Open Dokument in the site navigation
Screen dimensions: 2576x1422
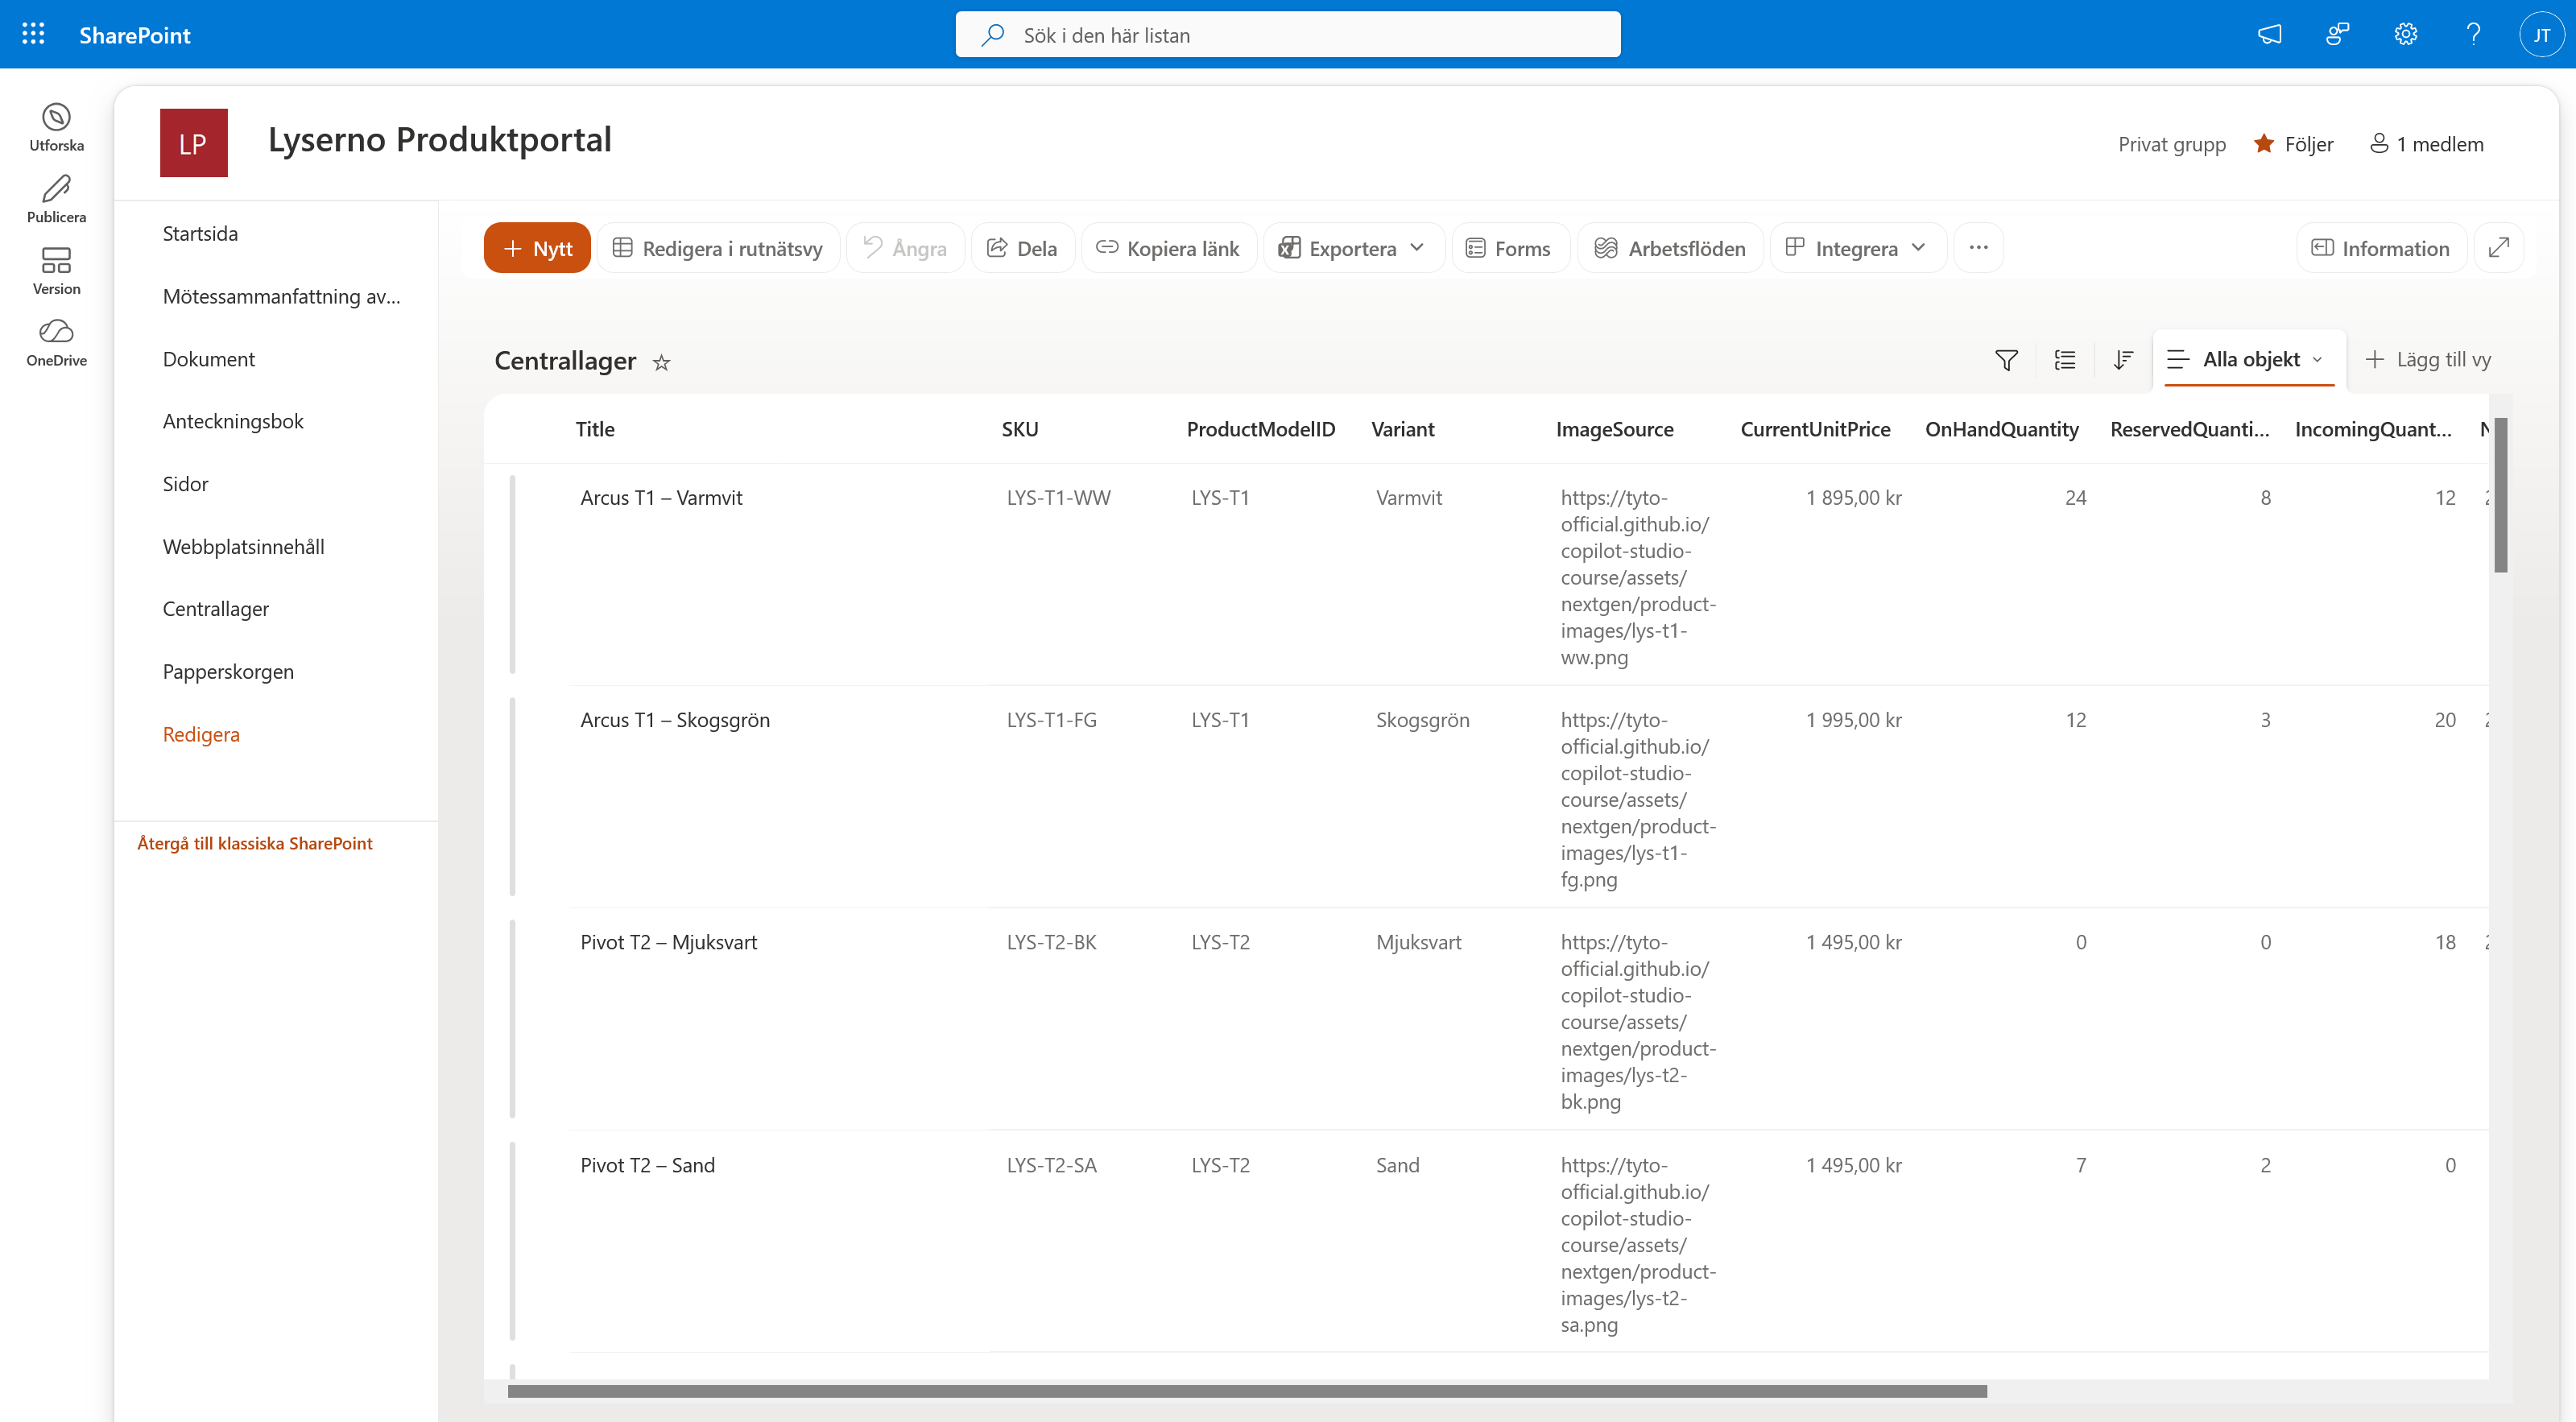pyautogui.click(x=208, y=359)
